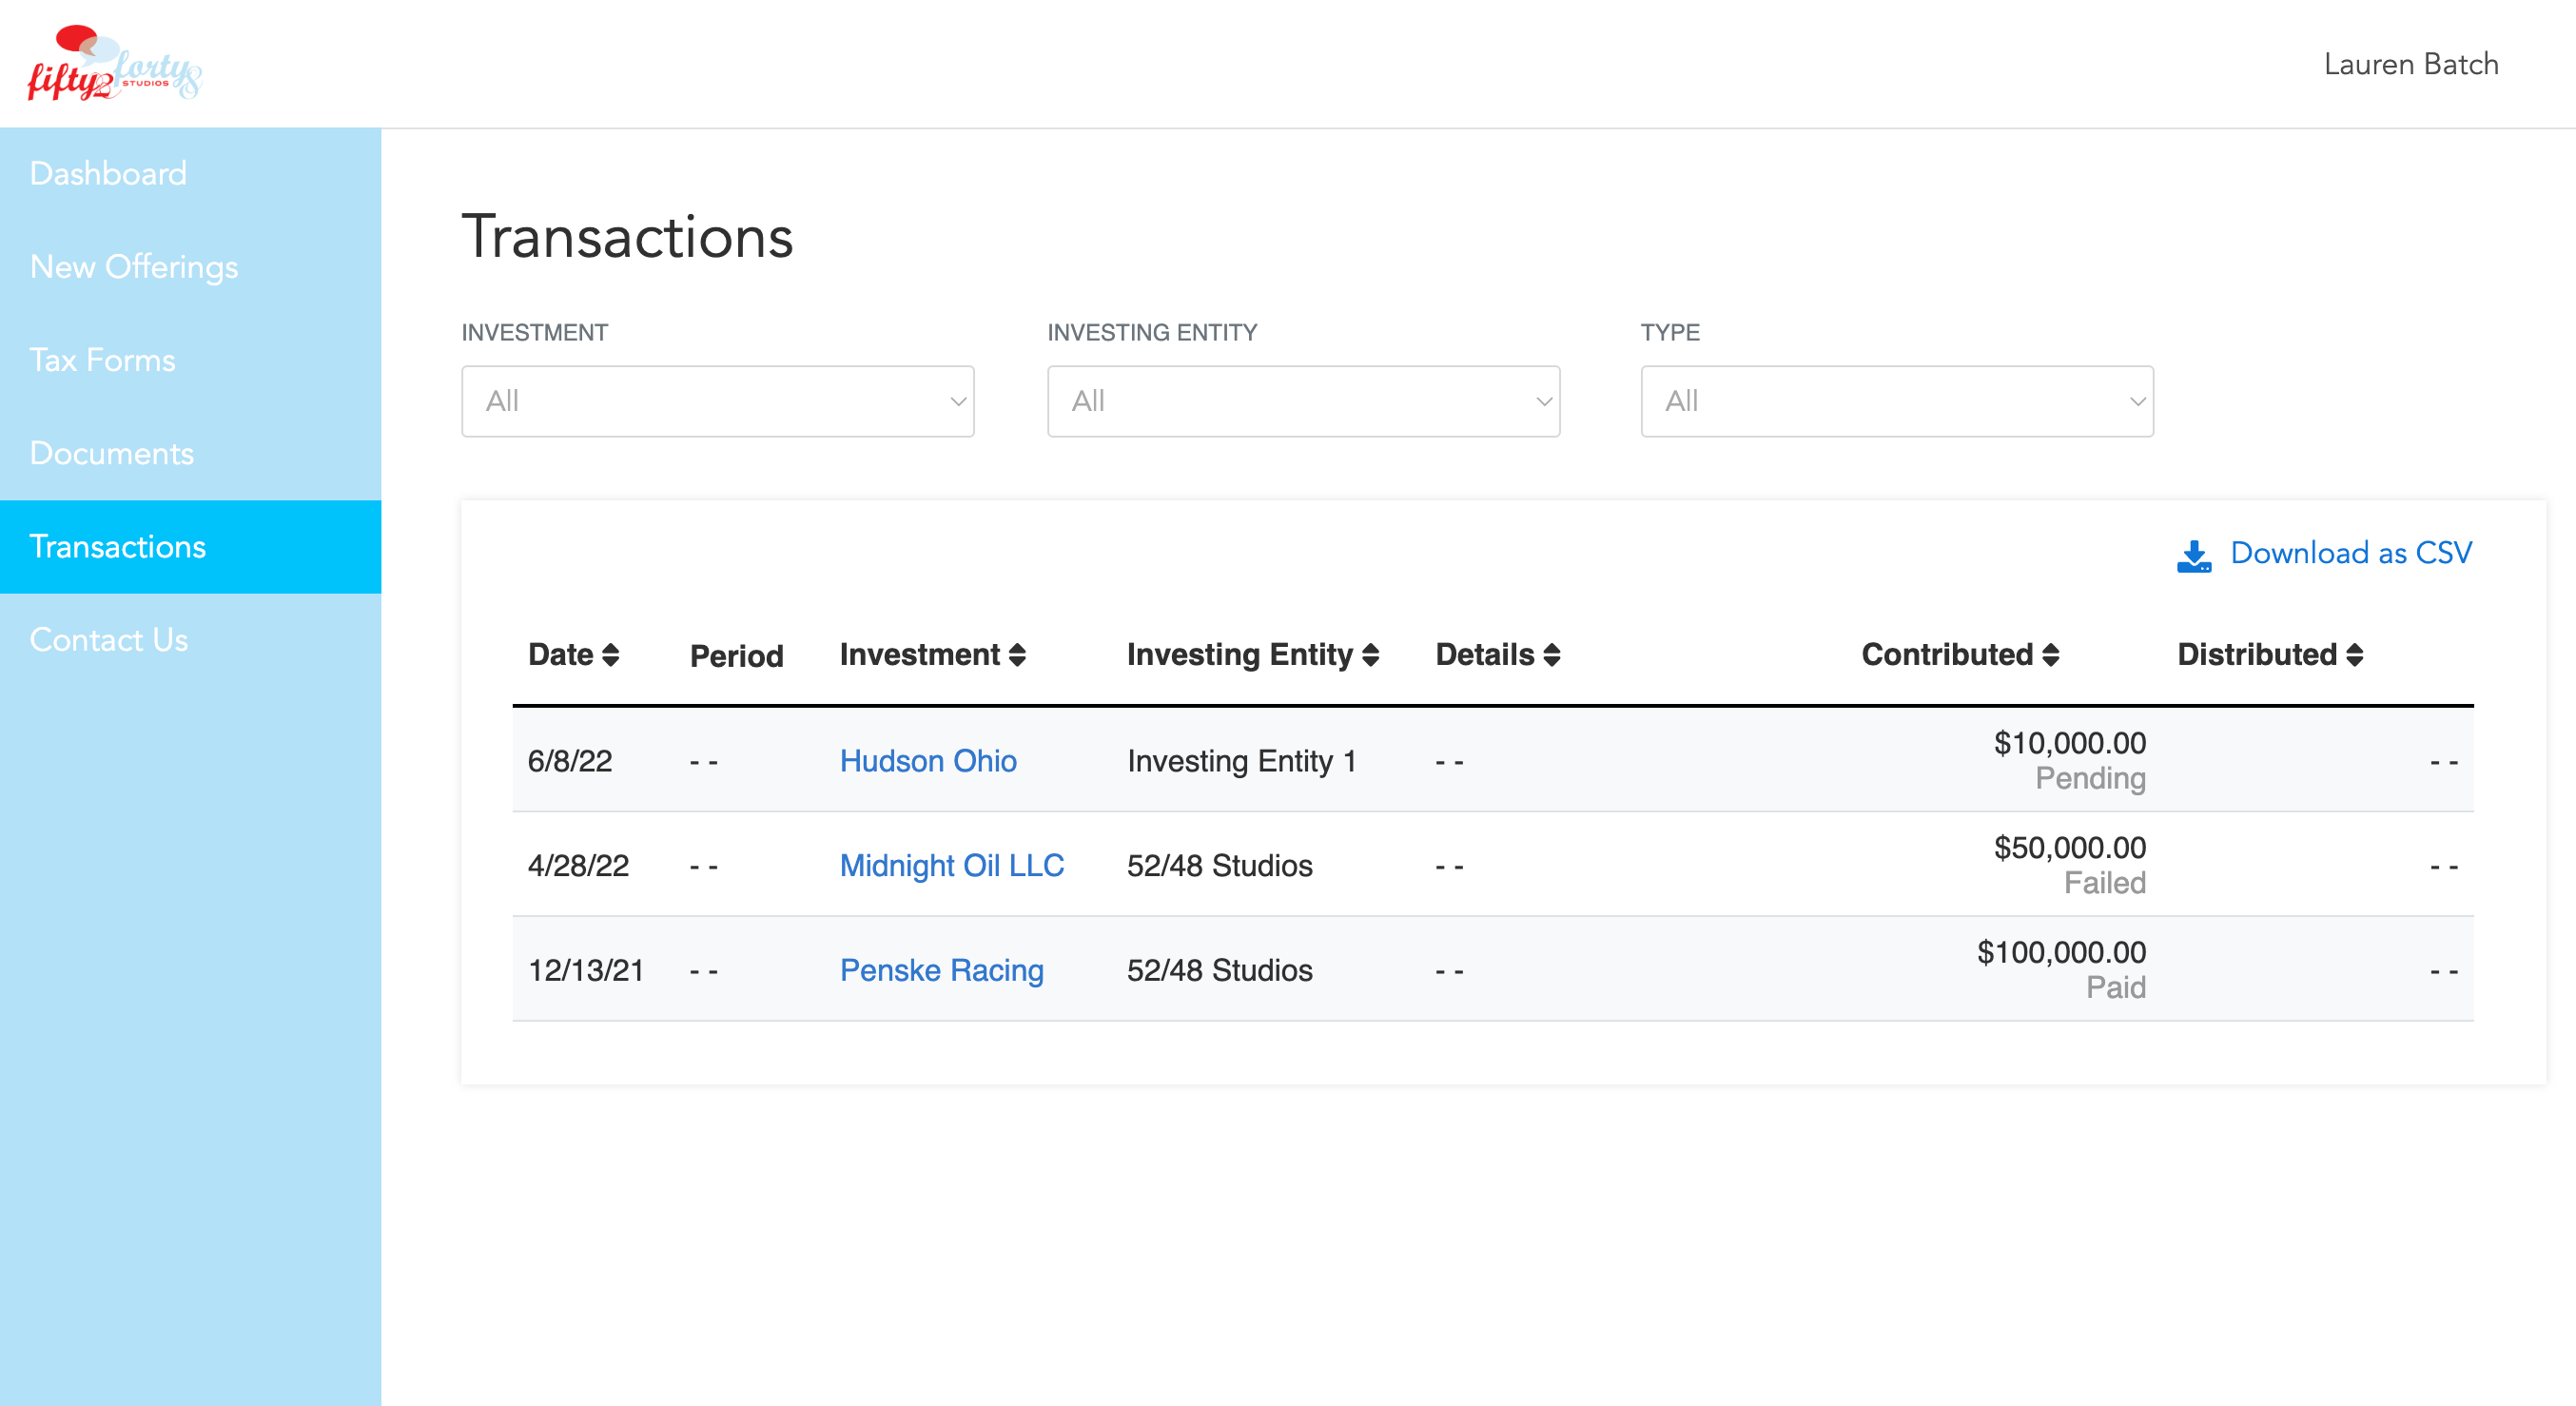Image resolution: width=2576 pixels, height=1406 pixels.
Task: Sort table by Date arrows
Action: (x=610, y=655)
